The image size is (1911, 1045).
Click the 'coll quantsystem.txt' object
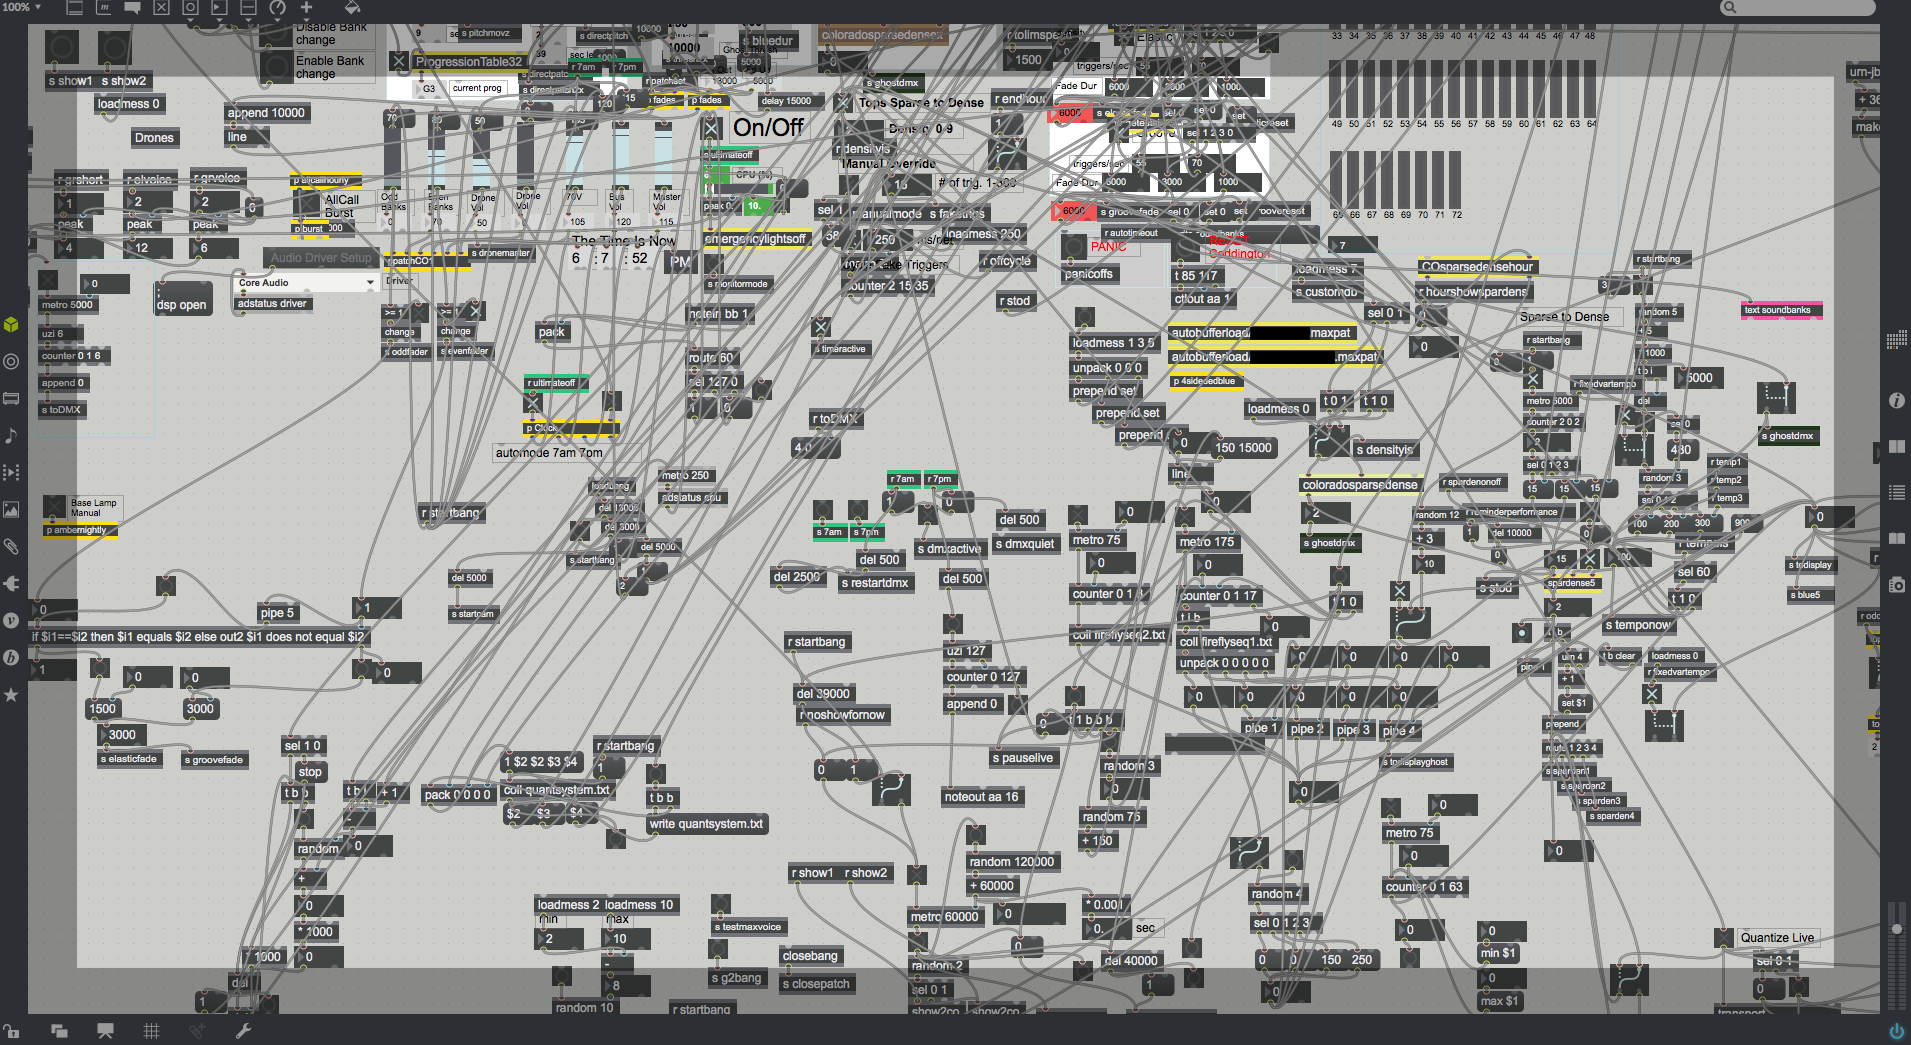tap(557, 790)
